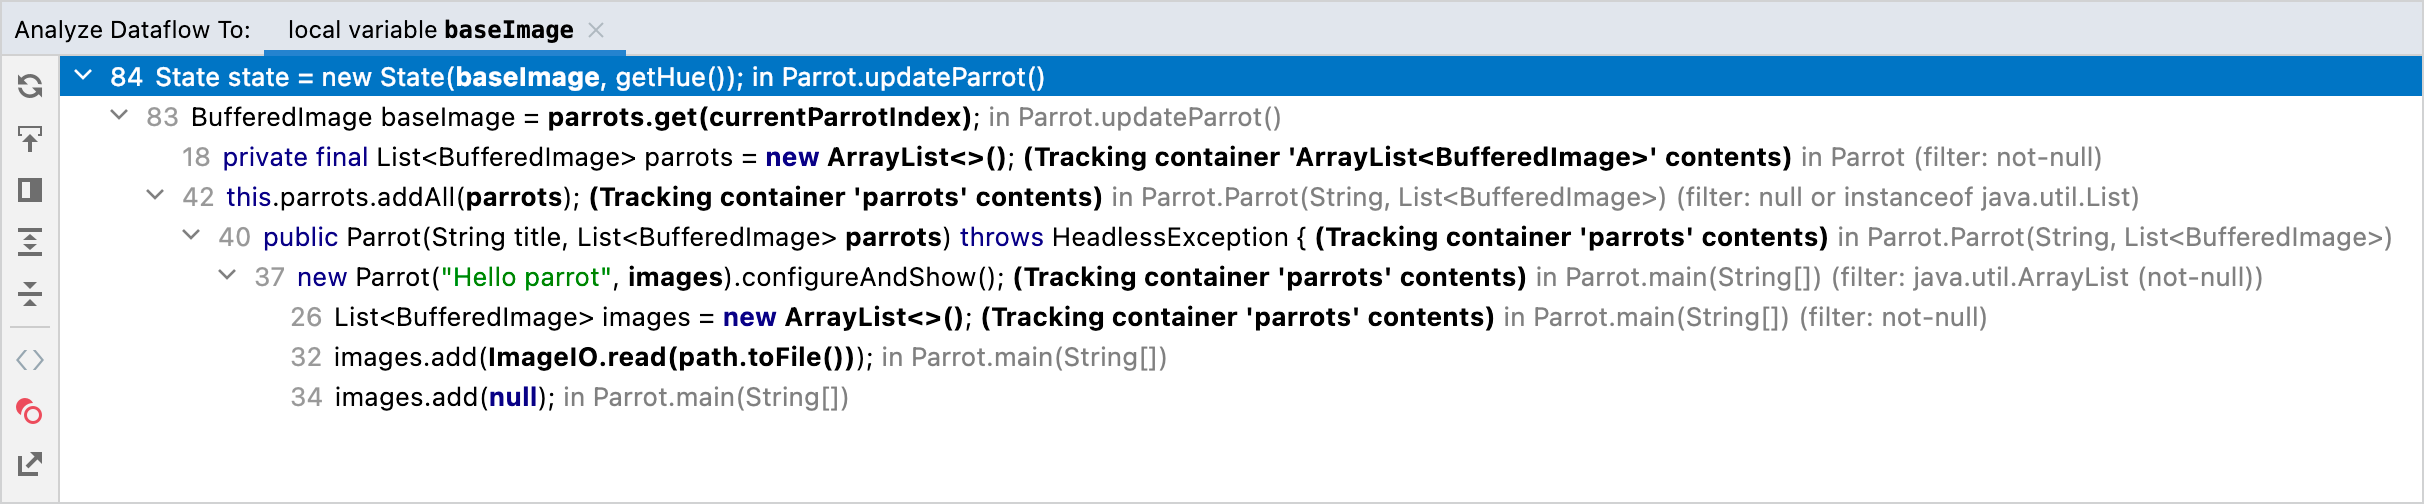
Task: Toggle Group by Leaf Expression icon
Action: [x=30, y=360]
